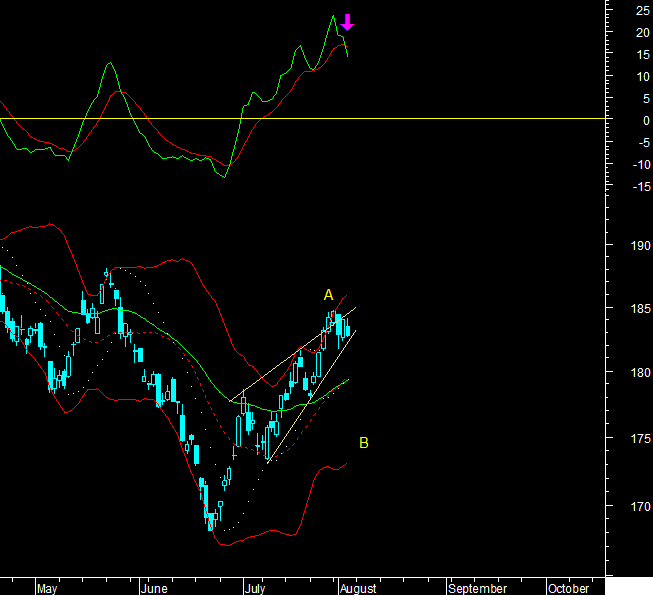Click the 10 indicator scale value
Viewport: 653px width, 595px height.
[643, 77]
